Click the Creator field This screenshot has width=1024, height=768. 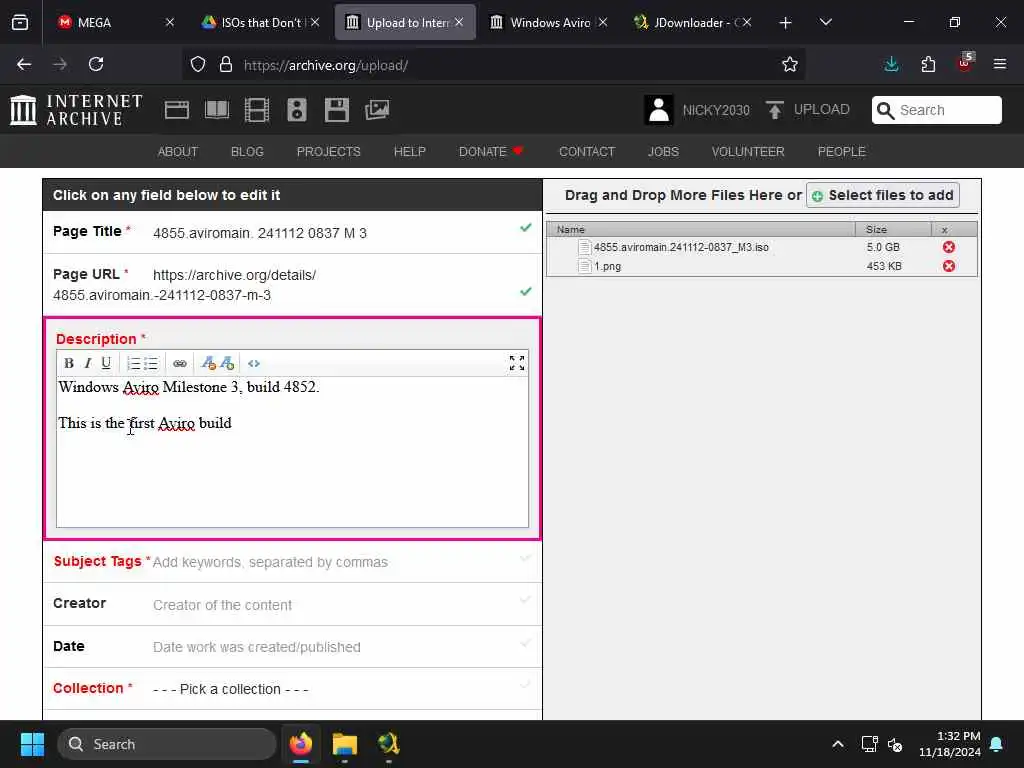tap(293, 604)
